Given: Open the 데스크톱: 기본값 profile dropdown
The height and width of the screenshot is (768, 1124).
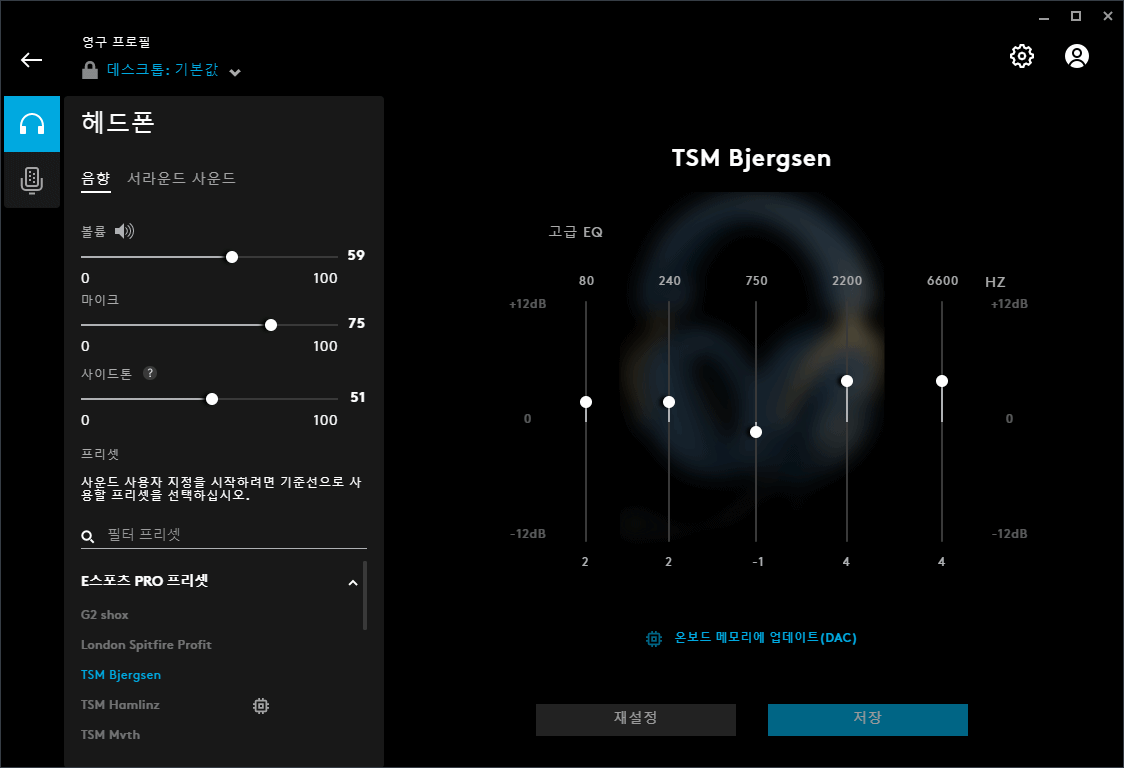Looking at the screenshot, I should 173,70.
